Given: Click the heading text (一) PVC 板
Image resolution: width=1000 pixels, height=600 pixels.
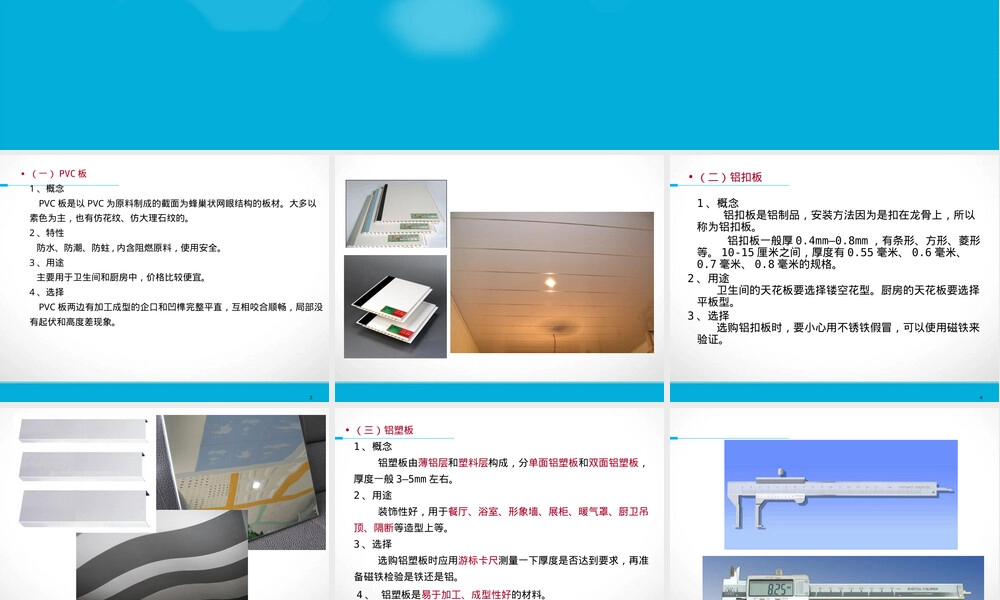Looking at the screenshot, I should [59, 173].
